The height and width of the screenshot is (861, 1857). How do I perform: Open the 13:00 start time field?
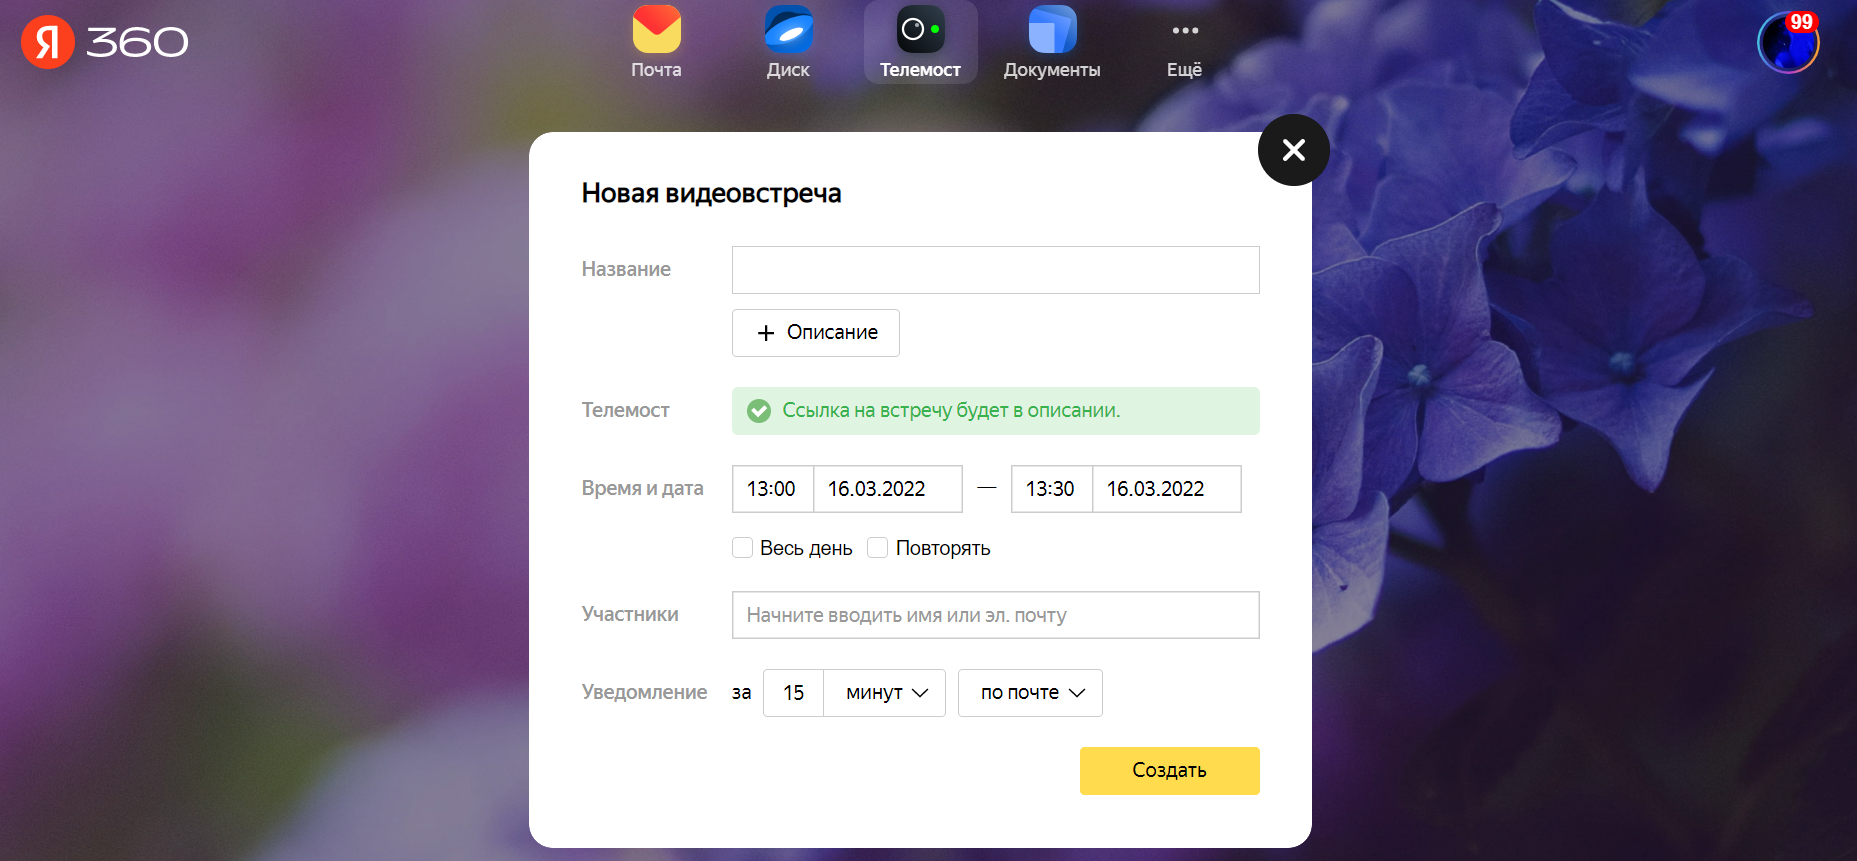772,489
